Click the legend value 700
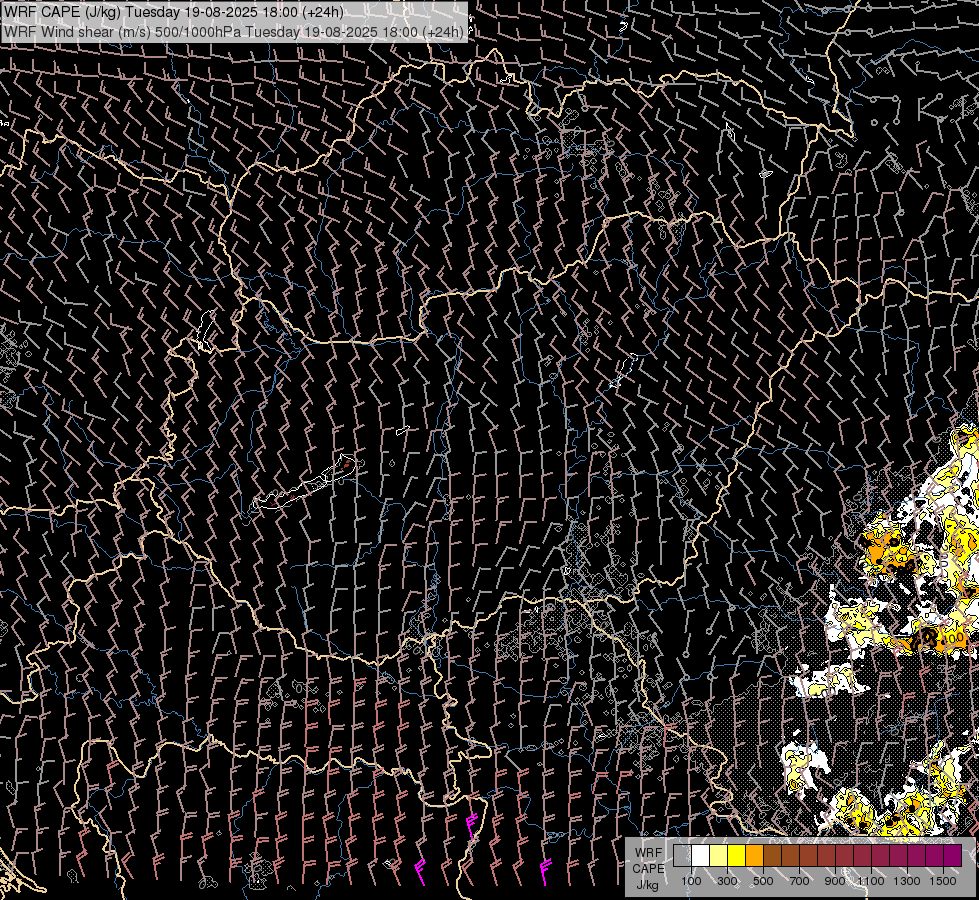The width and height of the screenshot is (979, 900). click(x=799, y=881)
